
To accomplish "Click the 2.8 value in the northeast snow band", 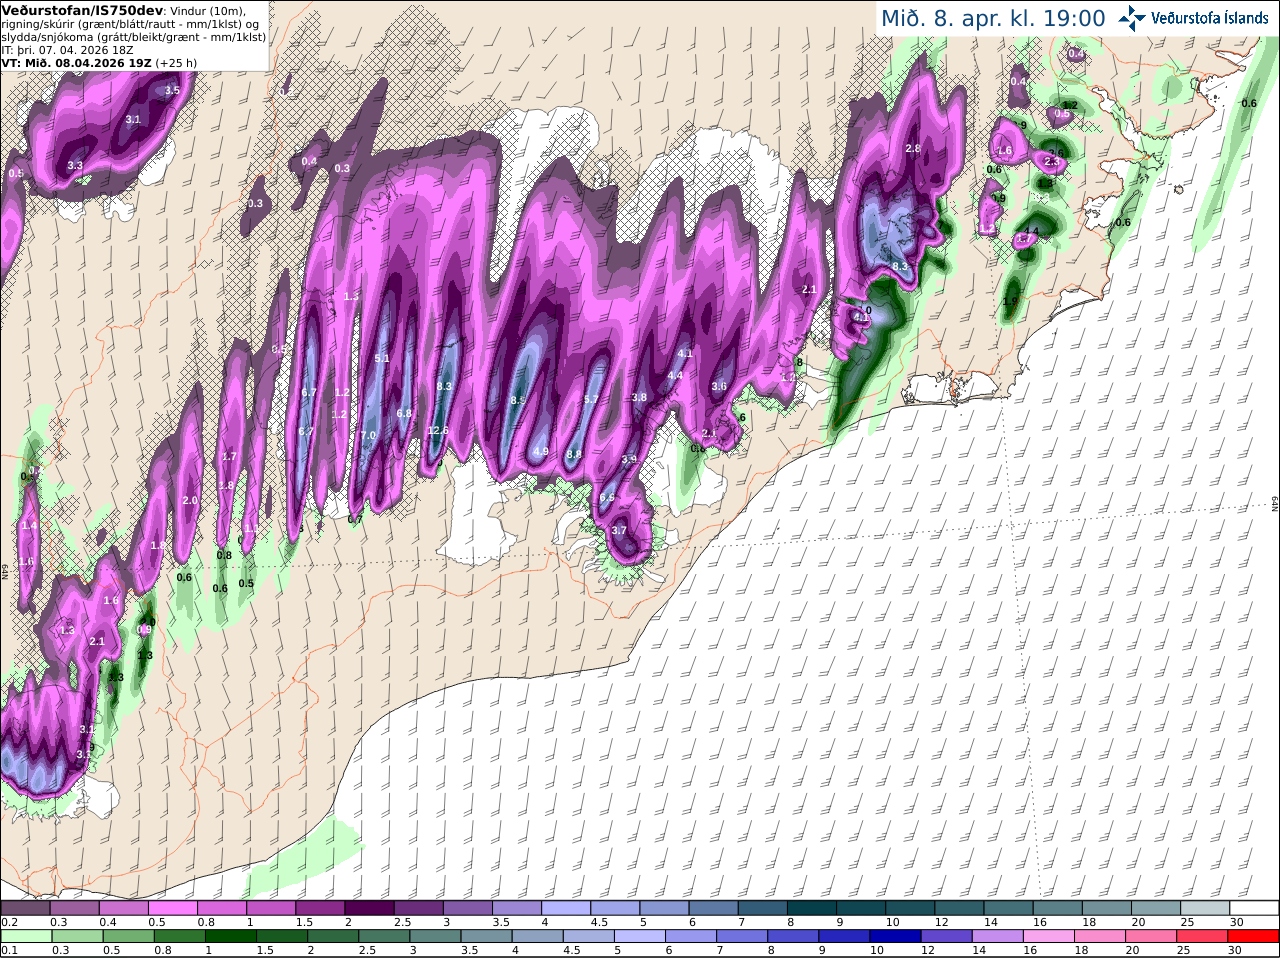I will [x=912, y=148].
